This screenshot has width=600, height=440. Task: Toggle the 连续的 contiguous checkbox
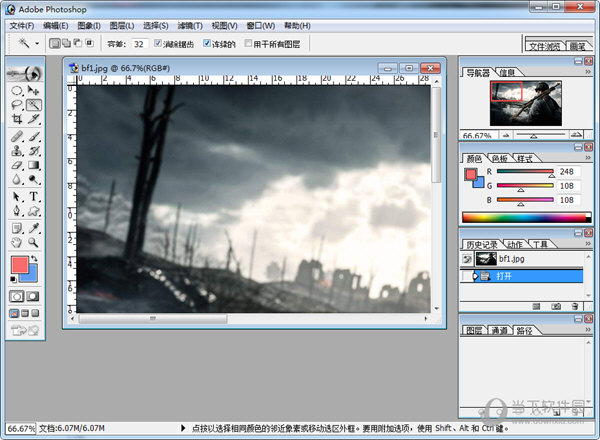207,43
